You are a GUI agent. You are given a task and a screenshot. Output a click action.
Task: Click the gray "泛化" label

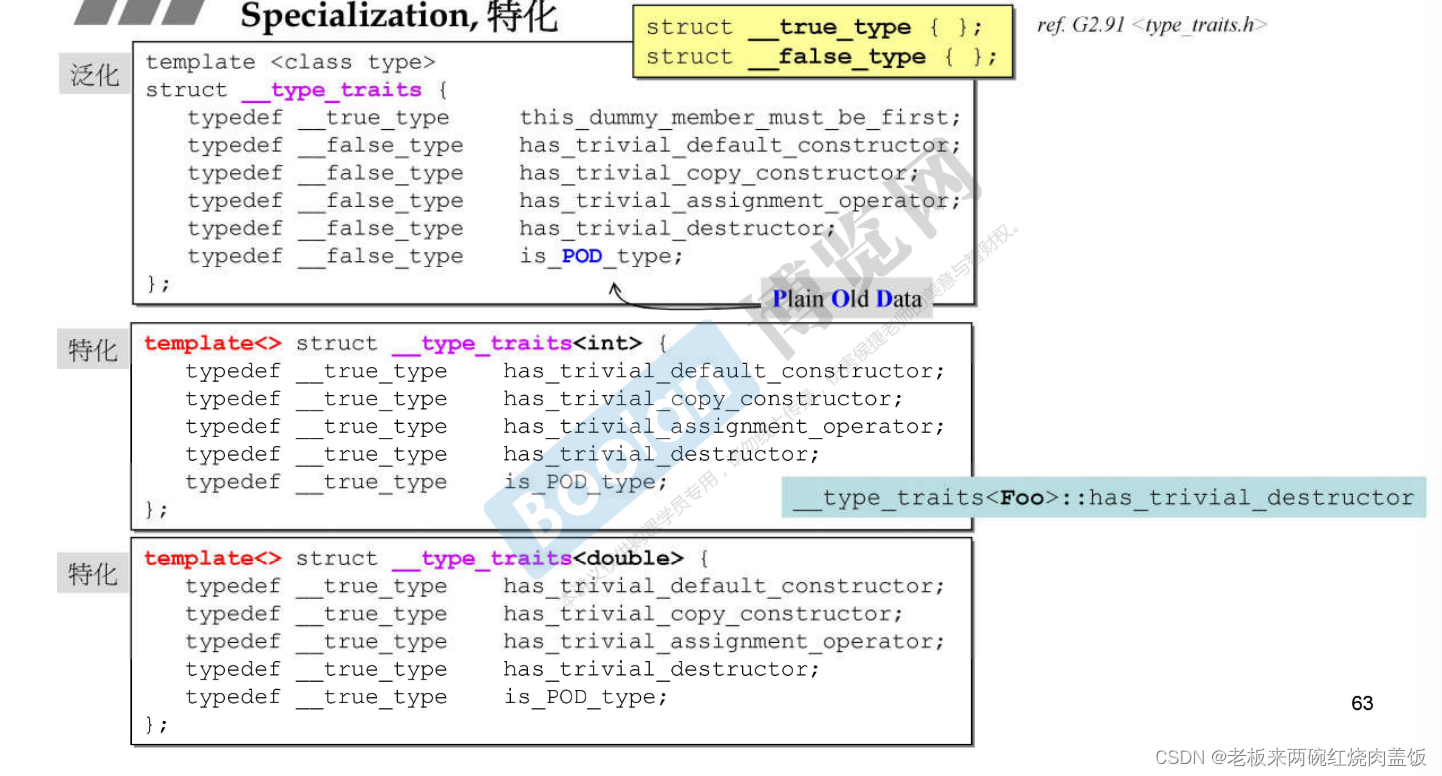(x=95, y=75)
